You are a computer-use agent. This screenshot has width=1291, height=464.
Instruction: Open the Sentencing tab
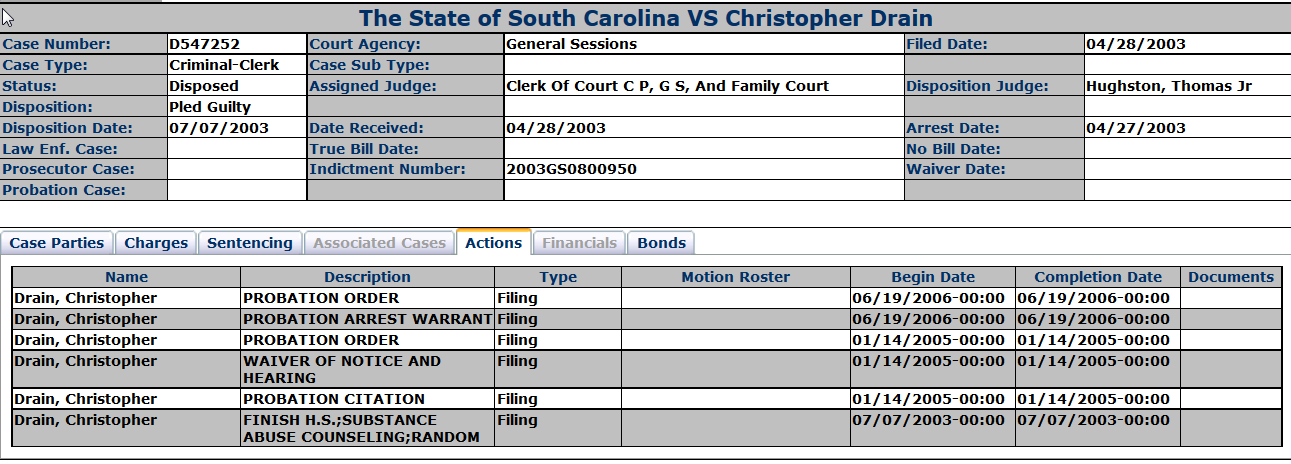pos(249,243)
